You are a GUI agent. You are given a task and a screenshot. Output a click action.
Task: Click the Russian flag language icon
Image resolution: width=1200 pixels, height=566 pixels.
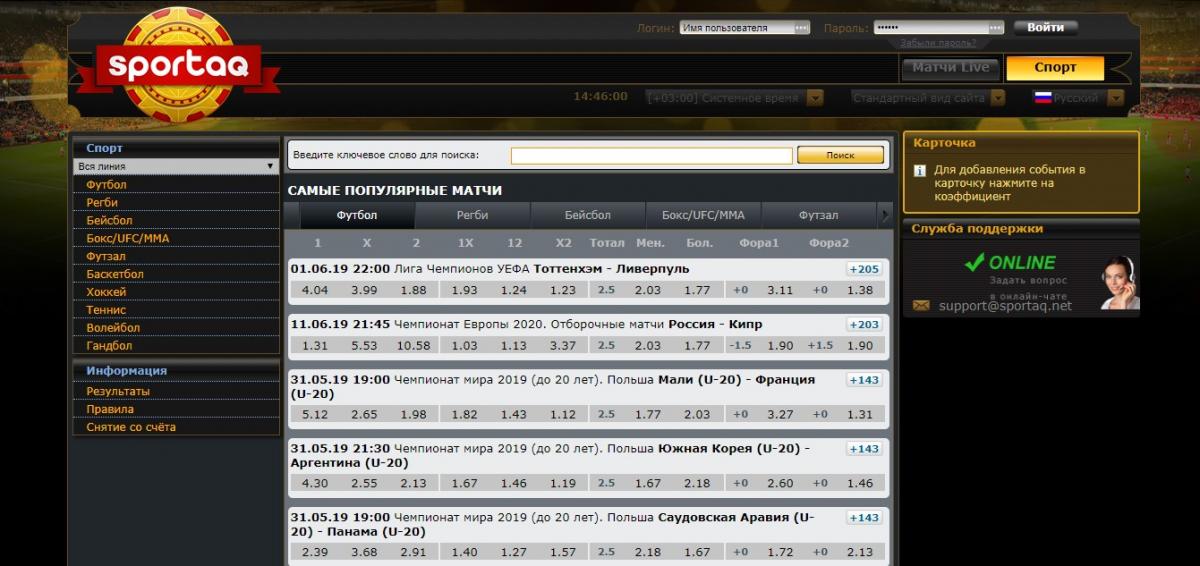1043,98
